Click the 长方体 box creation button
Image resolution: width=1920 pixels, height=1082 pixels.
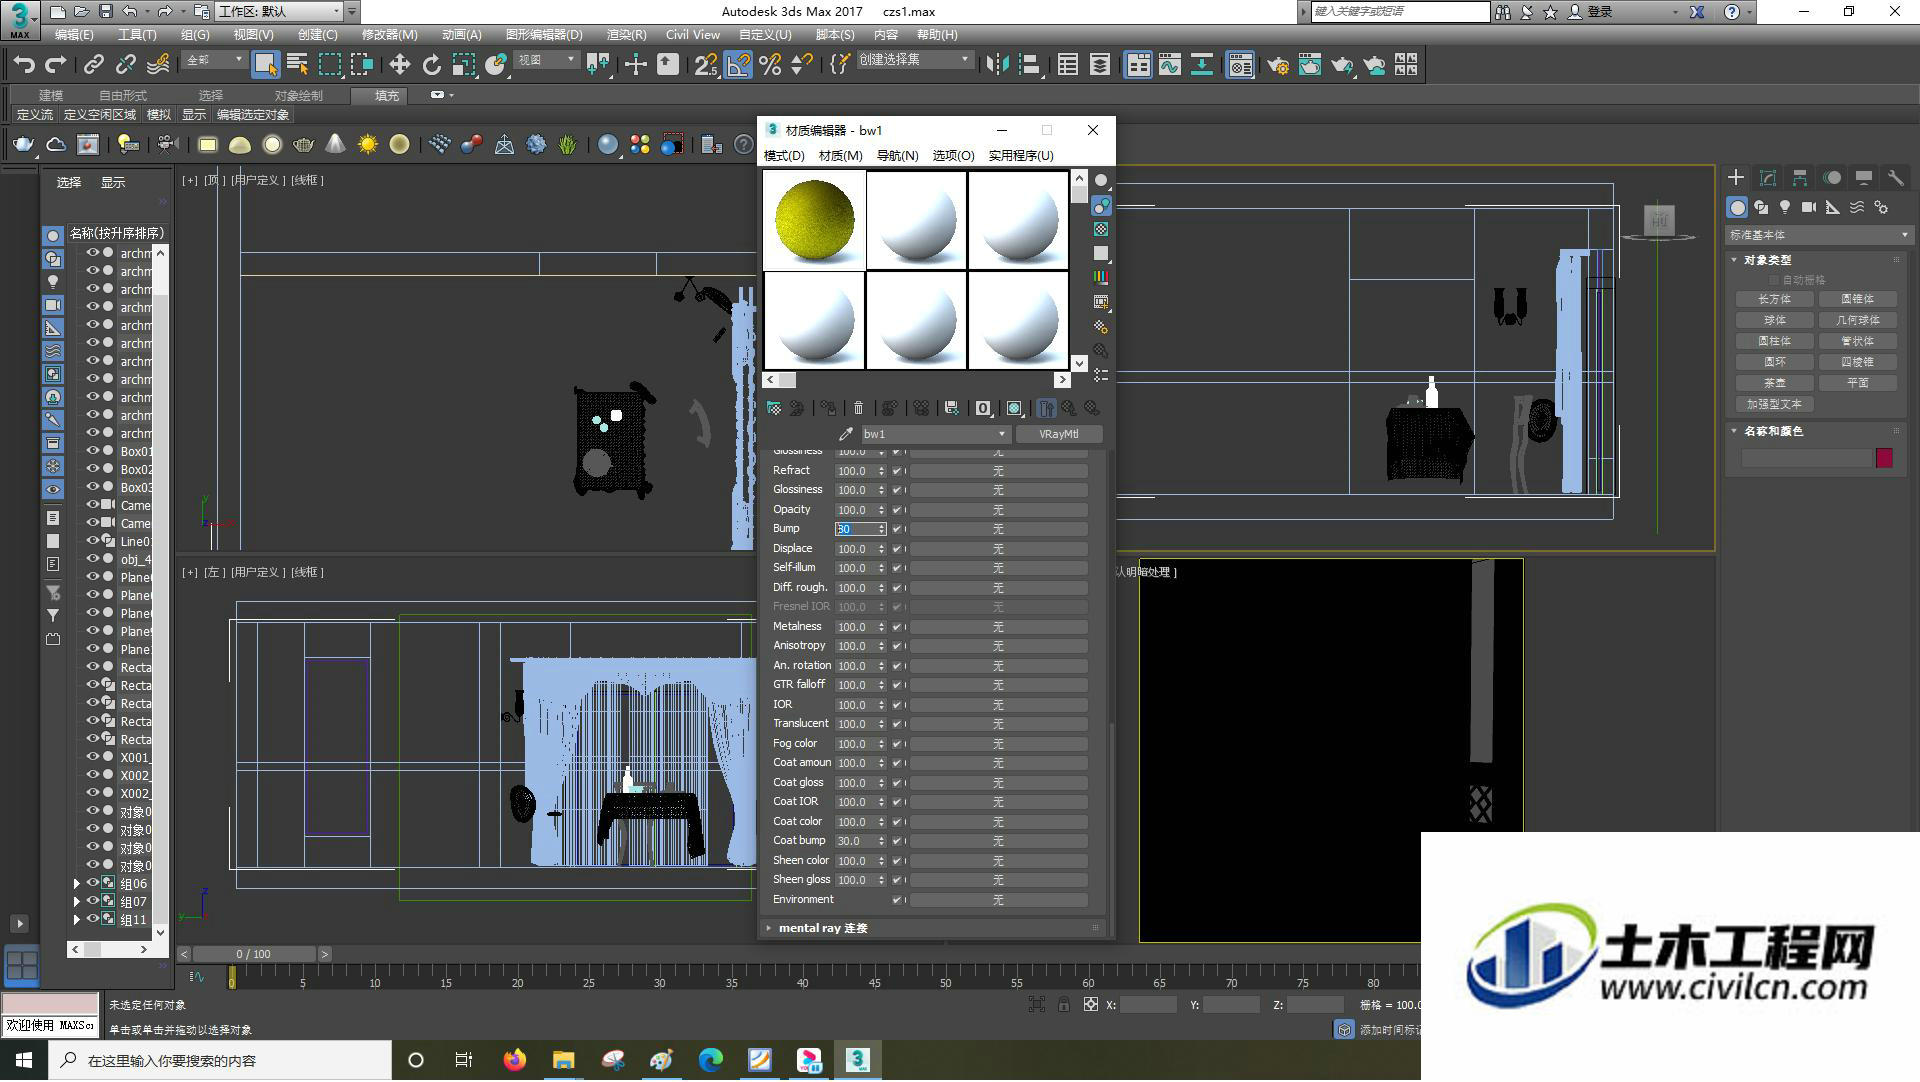pyautogui.click(x=1775, y=299)
